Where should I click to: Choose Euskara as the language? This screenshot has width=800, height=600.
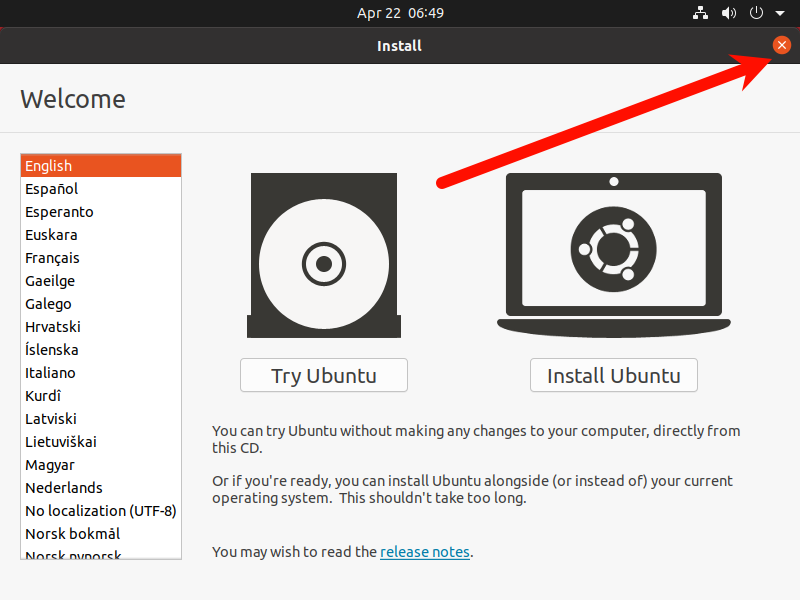pos(101,235)
